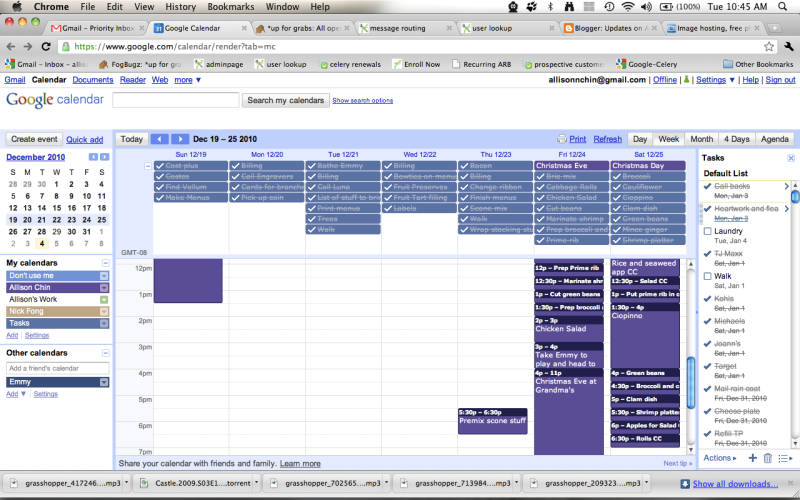Expand the more dropdown in Google bar
This screenshot has height=500, width=800.
pos(188,80)
